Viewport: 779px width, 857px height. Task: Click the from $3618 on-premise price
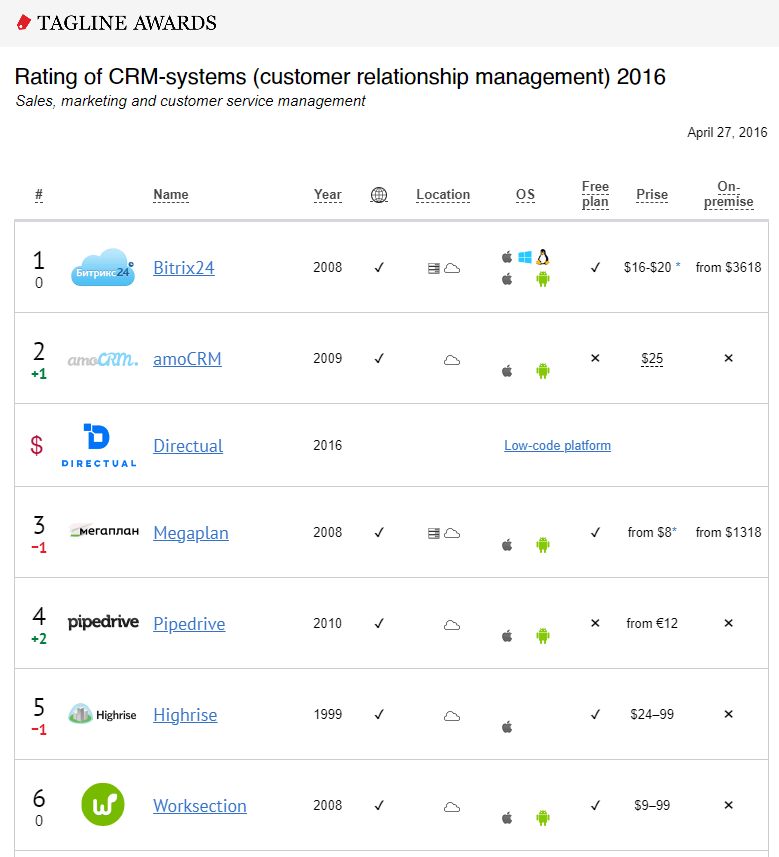[x=729, y=267]
